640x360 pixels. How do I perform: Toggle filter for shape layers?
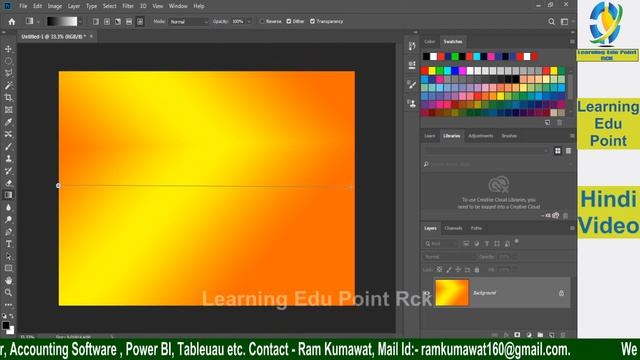(x=497, y=244)
